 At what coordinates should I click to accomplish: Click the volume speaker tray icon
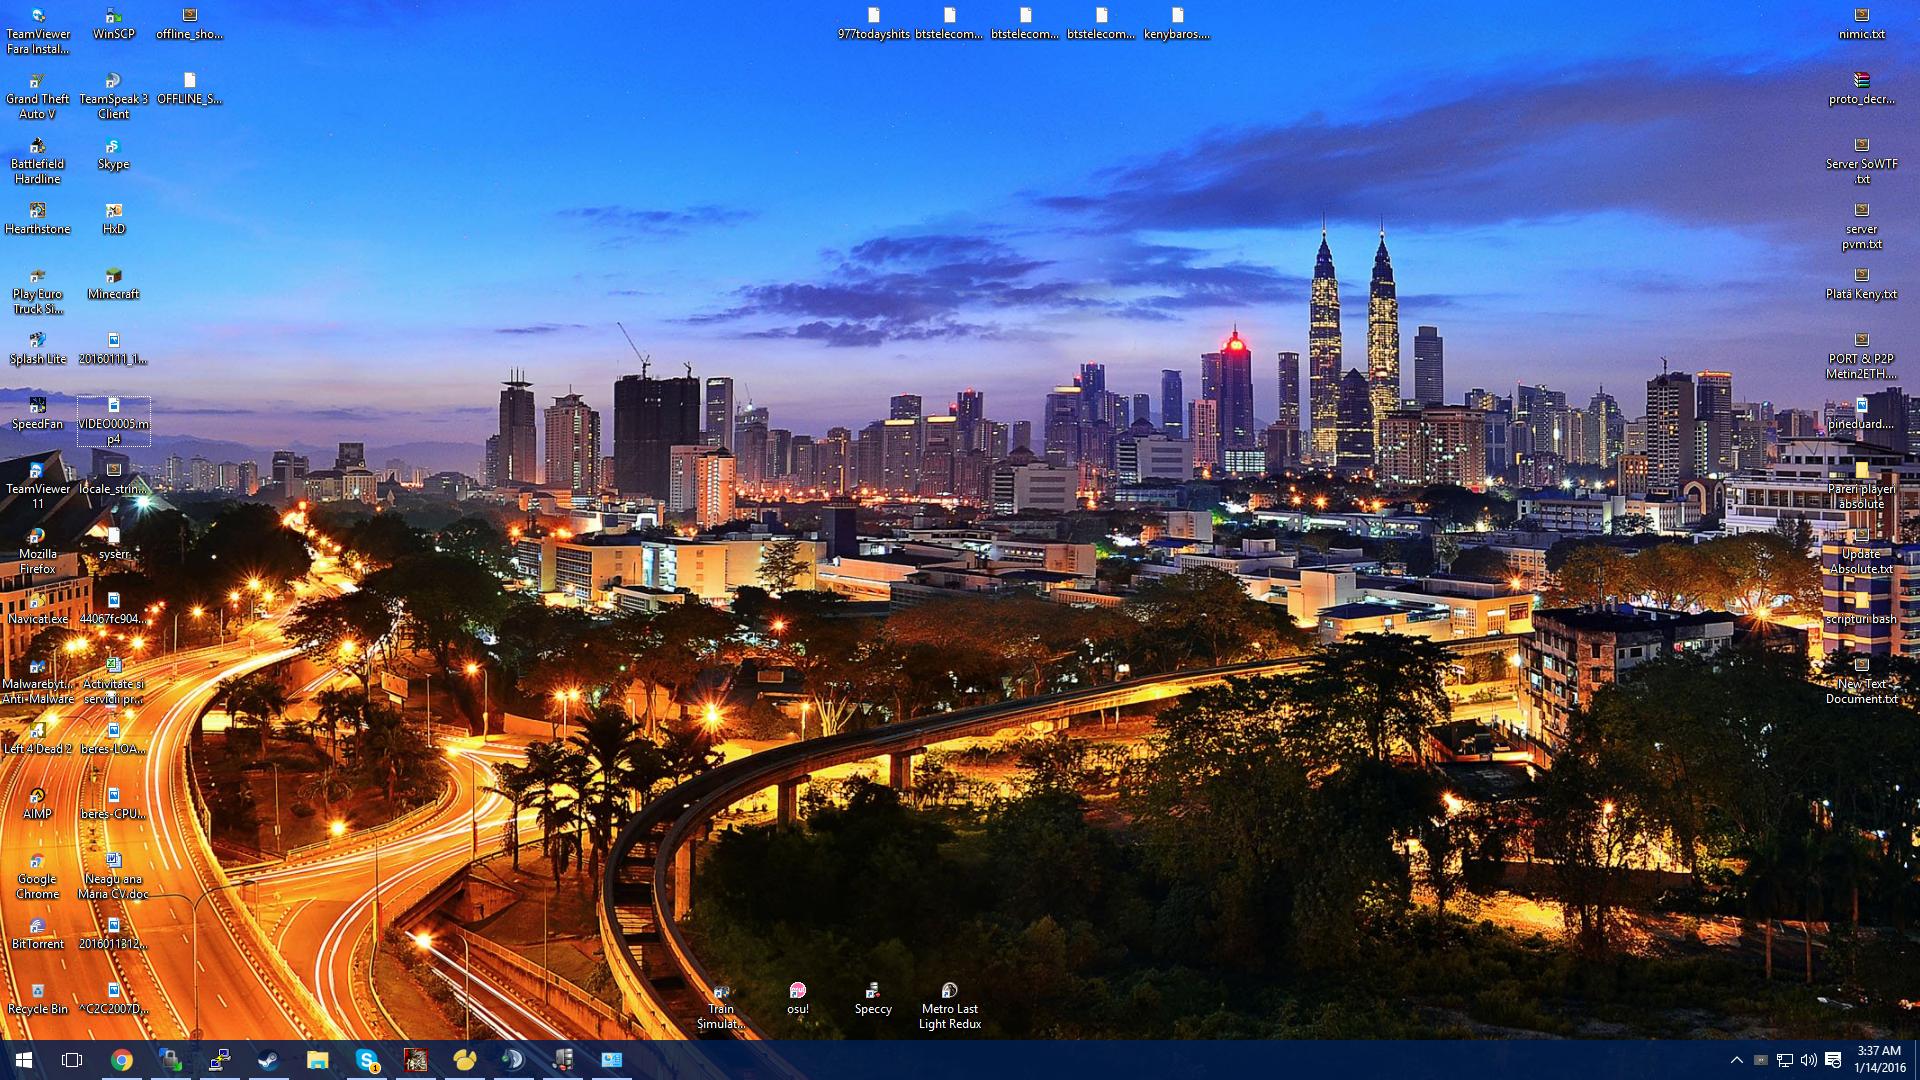[x=1808, y=1060]
